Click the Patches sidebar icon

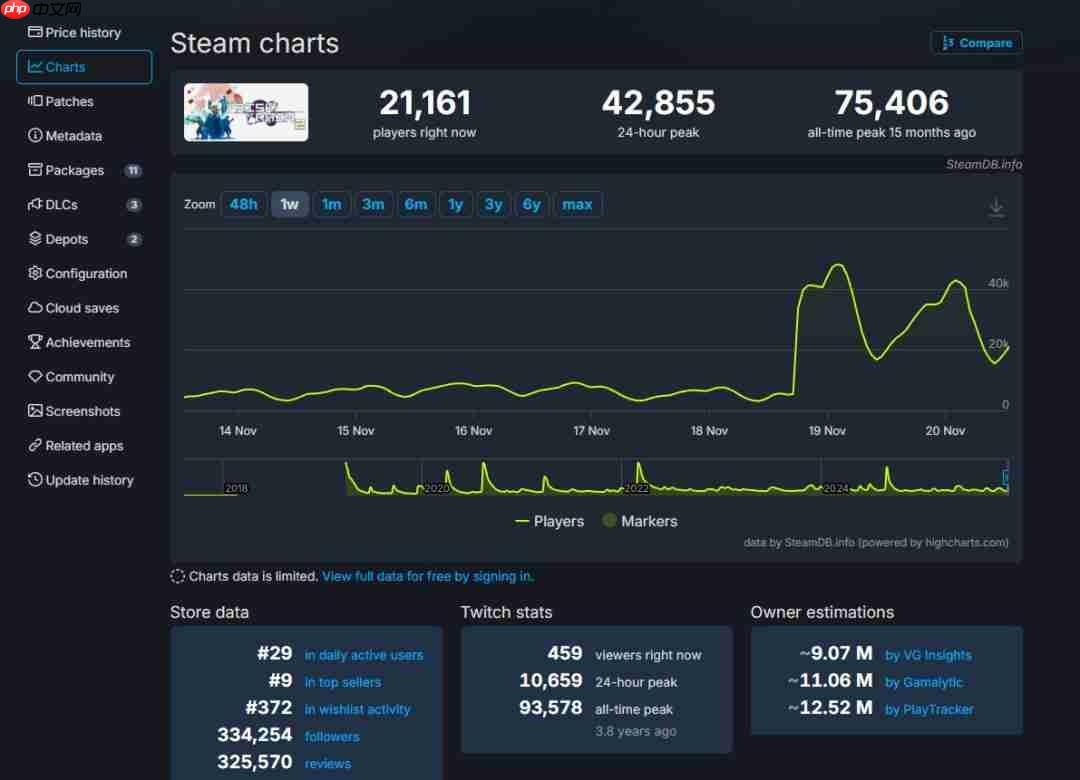pos(35,101)
